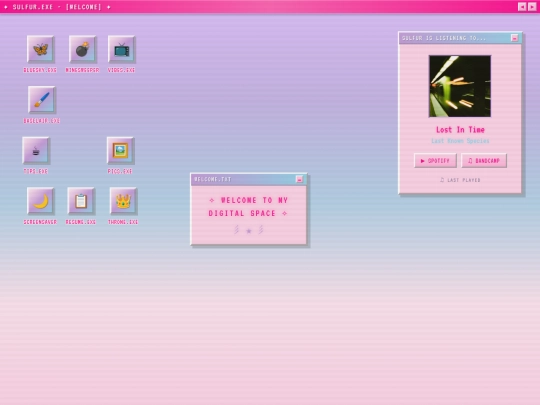Click the welcome to my digital space text
Image resolution: width=540 pixels, height=405 pixels.
(x=248, y=207)
